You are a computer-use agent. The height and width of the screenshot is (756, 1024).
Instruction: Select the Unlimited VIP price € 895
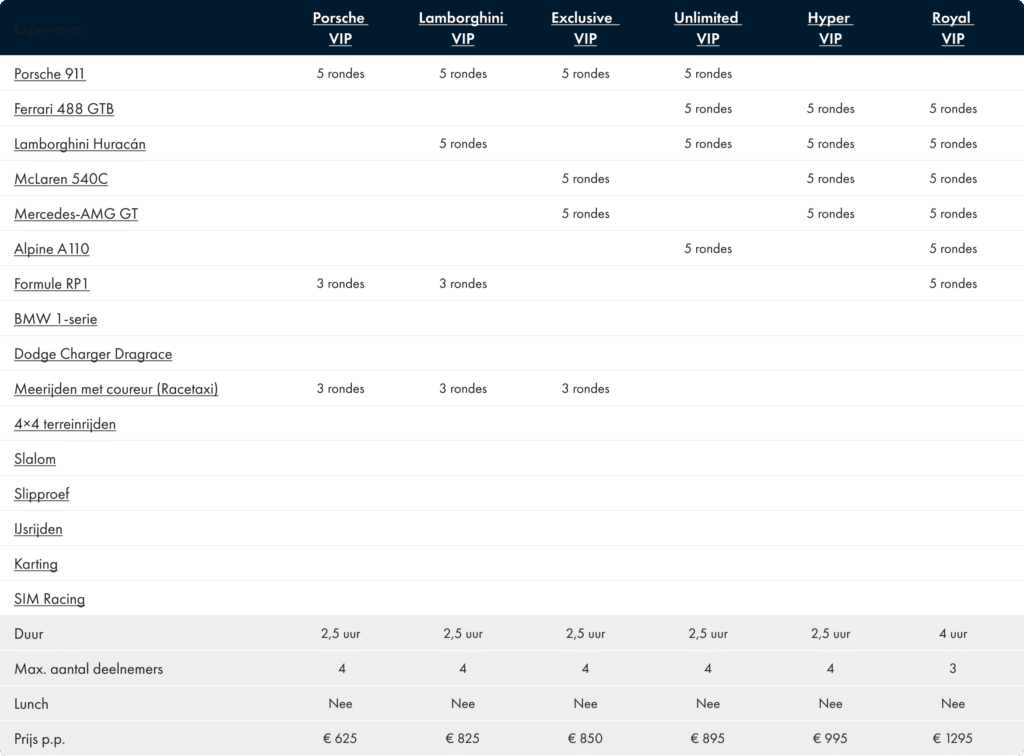[707, 738]
